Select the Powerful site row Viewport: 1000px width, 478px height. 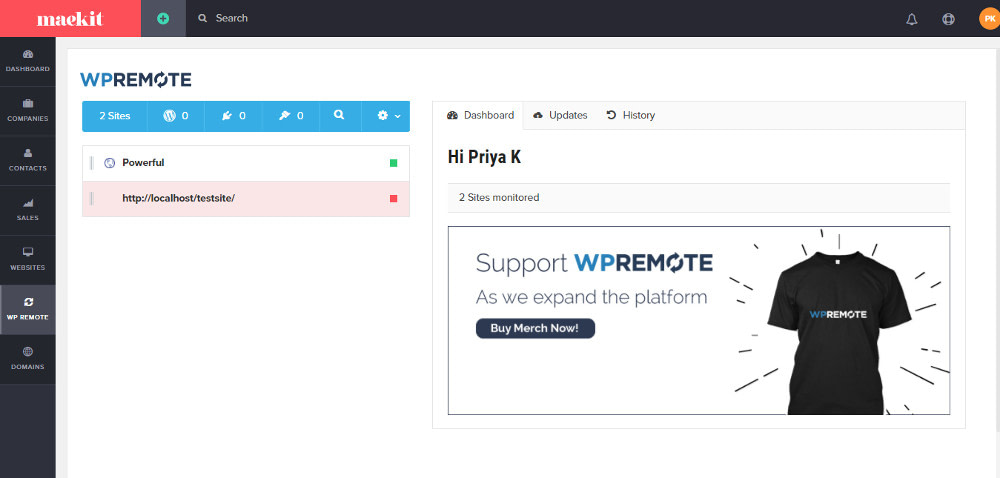246,163
